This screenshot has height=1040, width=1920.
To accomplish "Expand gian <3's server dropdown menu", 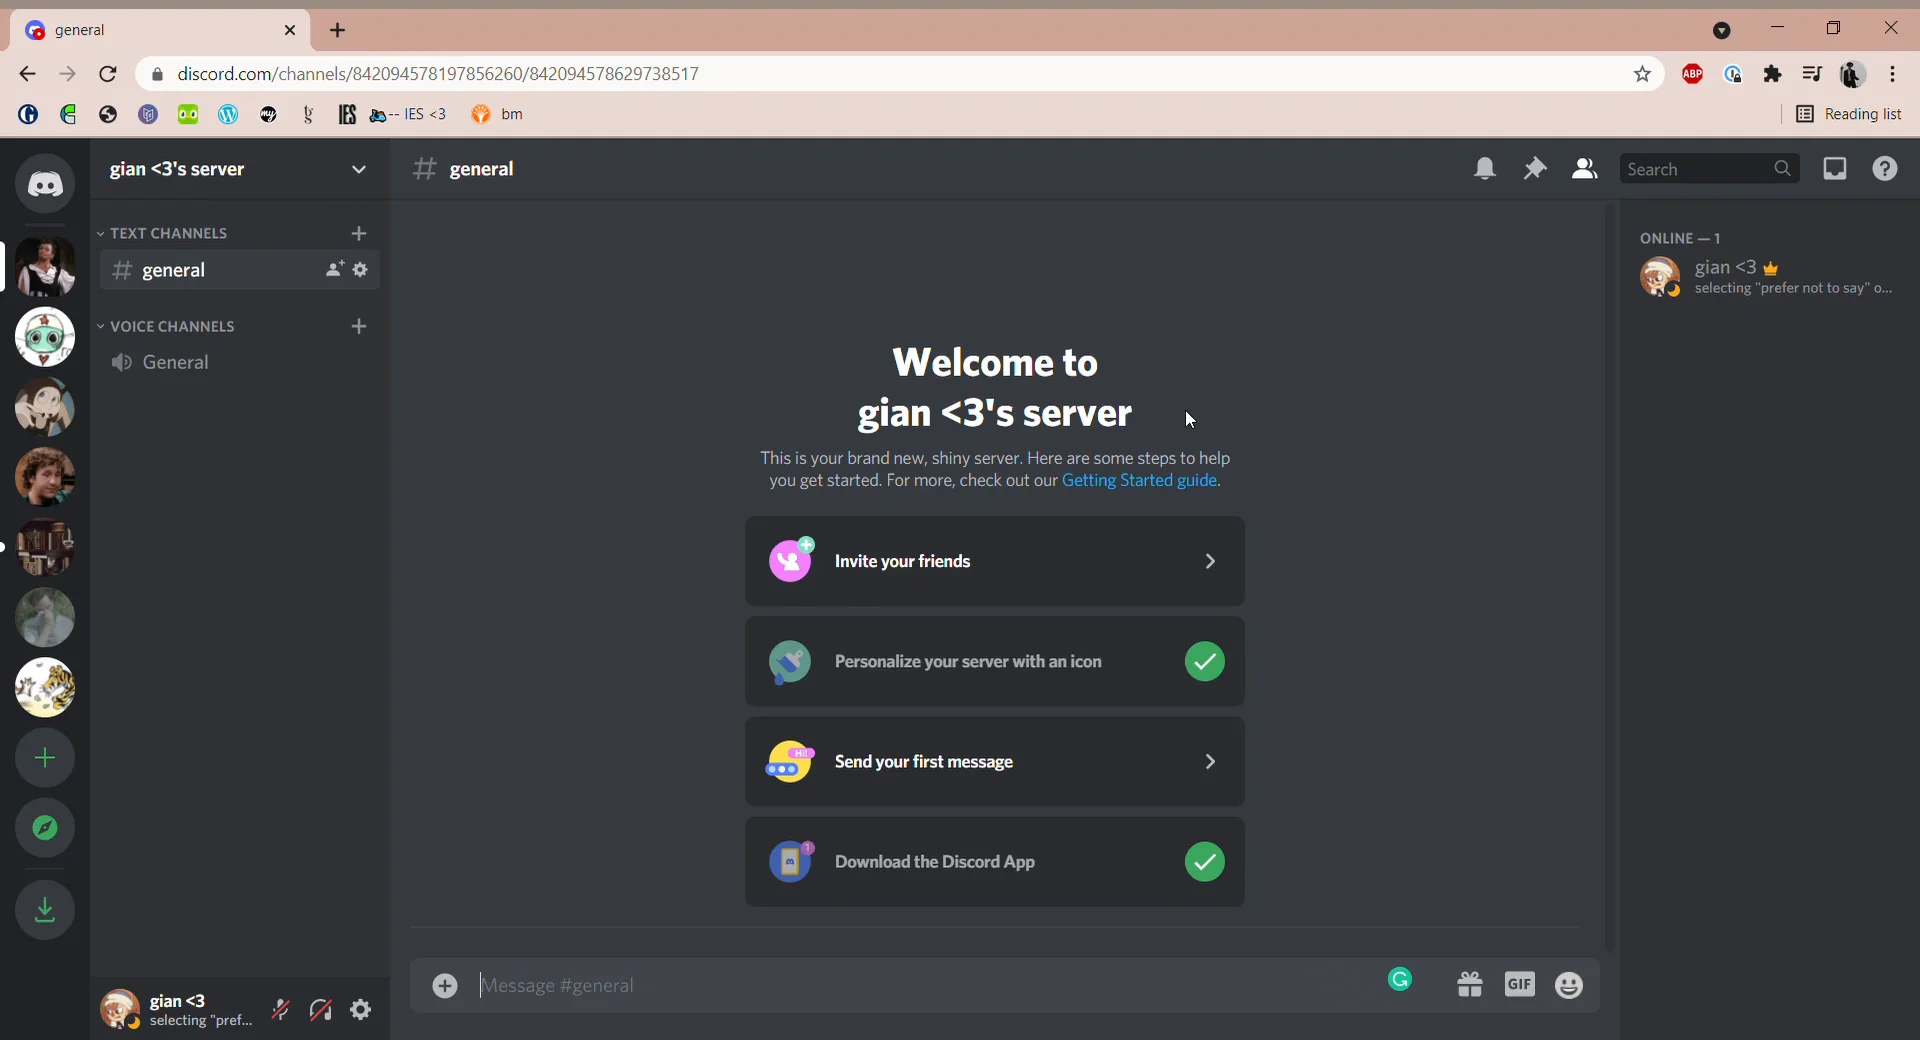I will 359,170.
